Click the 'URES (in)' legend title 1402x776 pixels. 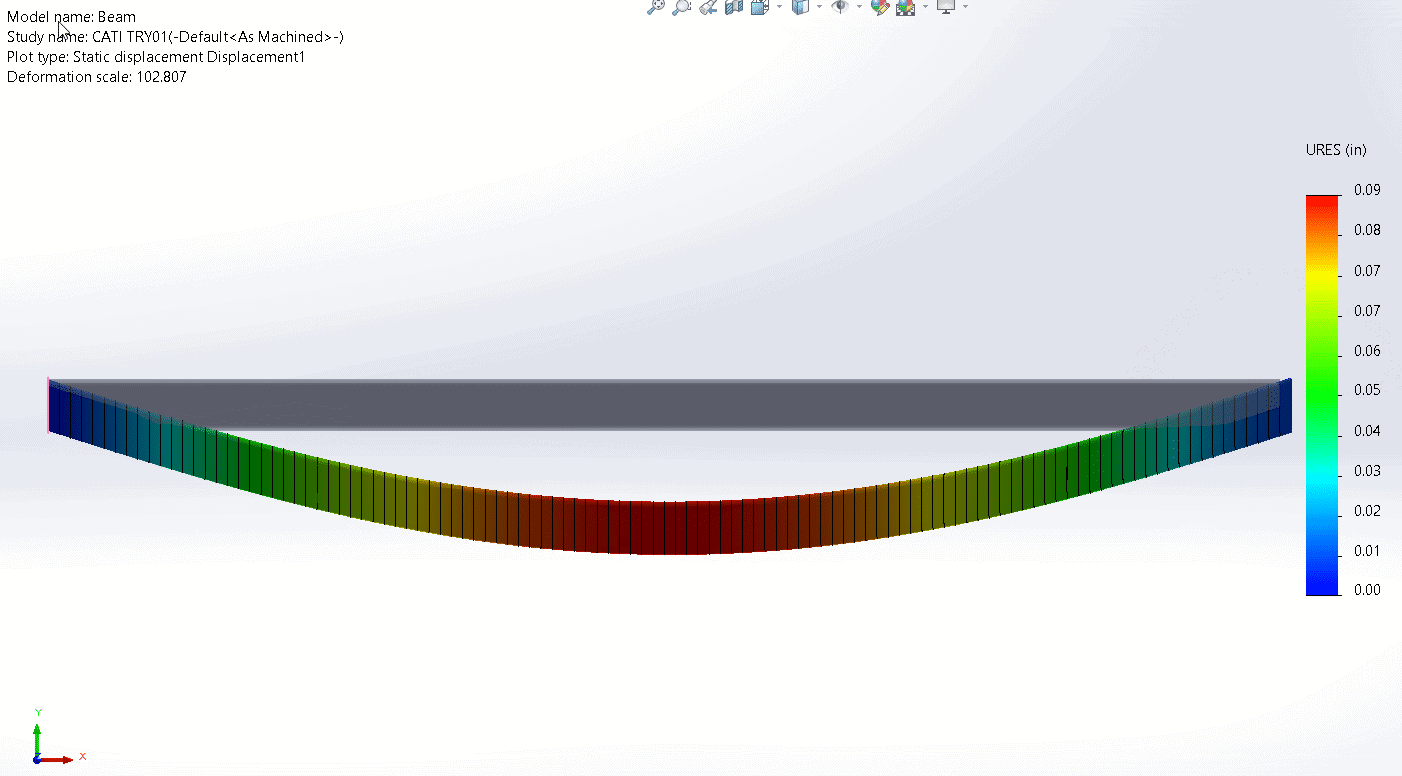click(1336, 150)
